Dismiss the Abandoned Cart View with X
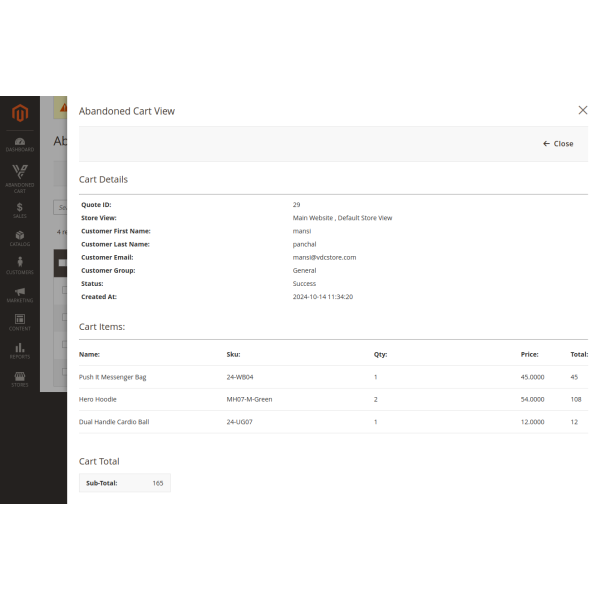Image resolution: width=600 pixels, height=600 pixels. coord(583,110)
